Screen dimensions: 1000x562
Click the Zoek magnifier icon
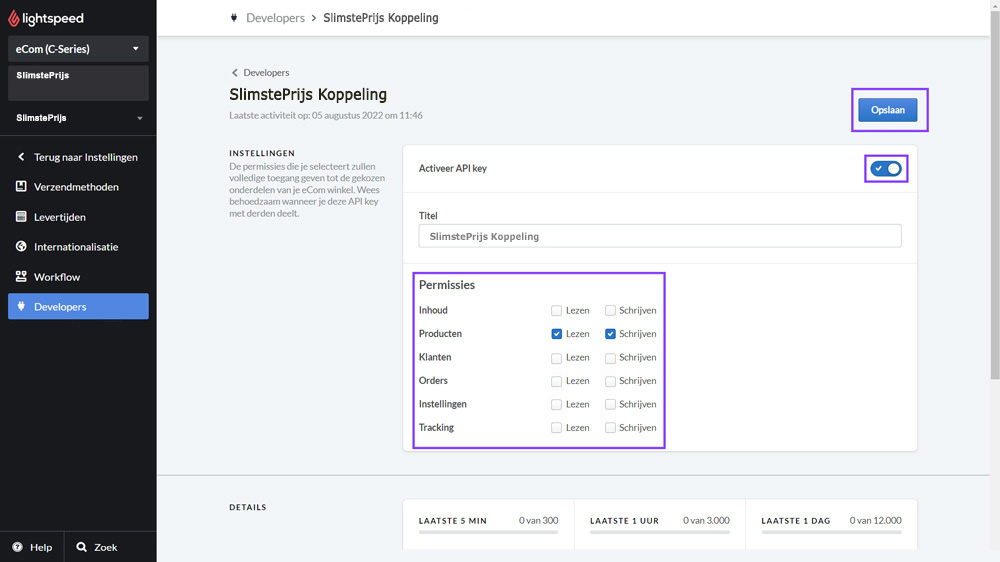(82, 547)
